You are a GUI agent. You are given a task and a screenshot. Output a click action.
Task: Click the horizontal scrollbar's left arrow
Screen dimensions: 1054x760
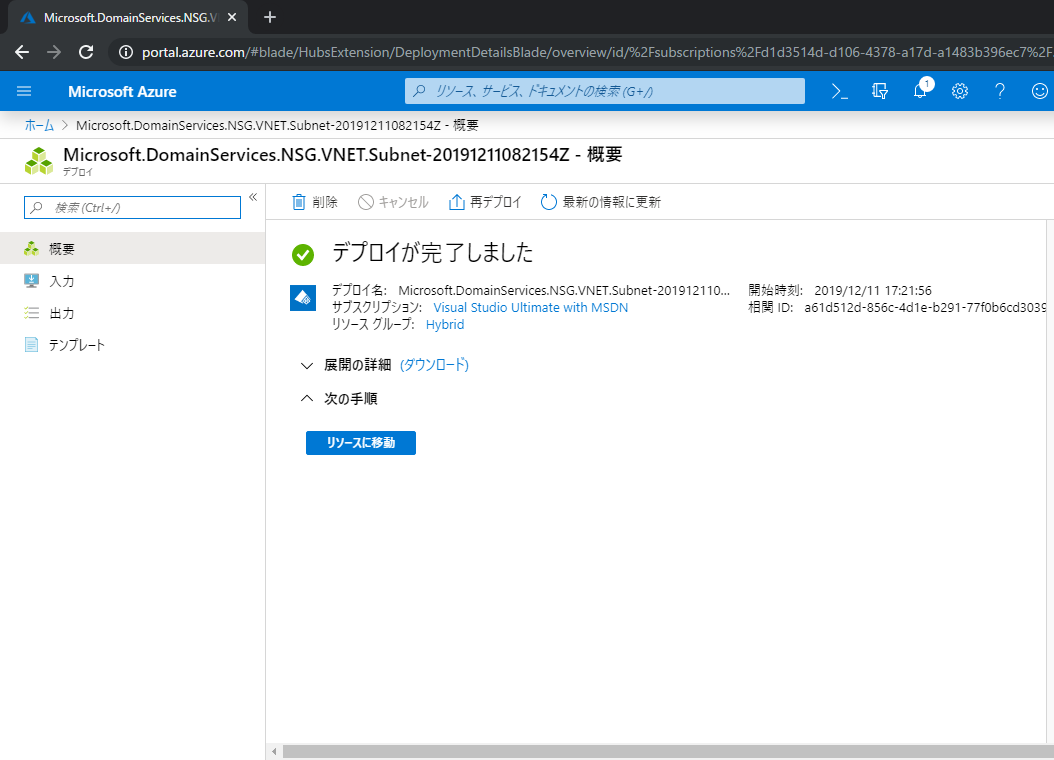coord(274,751)
